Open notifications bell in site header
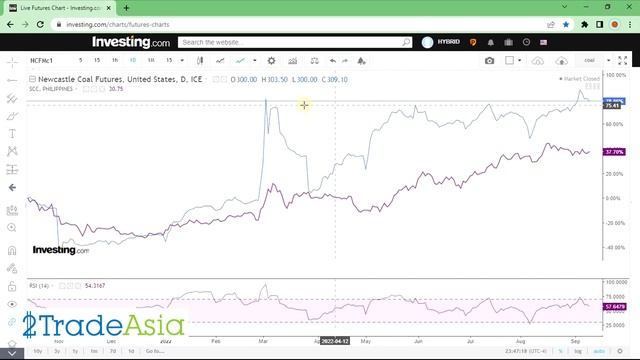 click(491, 42)
